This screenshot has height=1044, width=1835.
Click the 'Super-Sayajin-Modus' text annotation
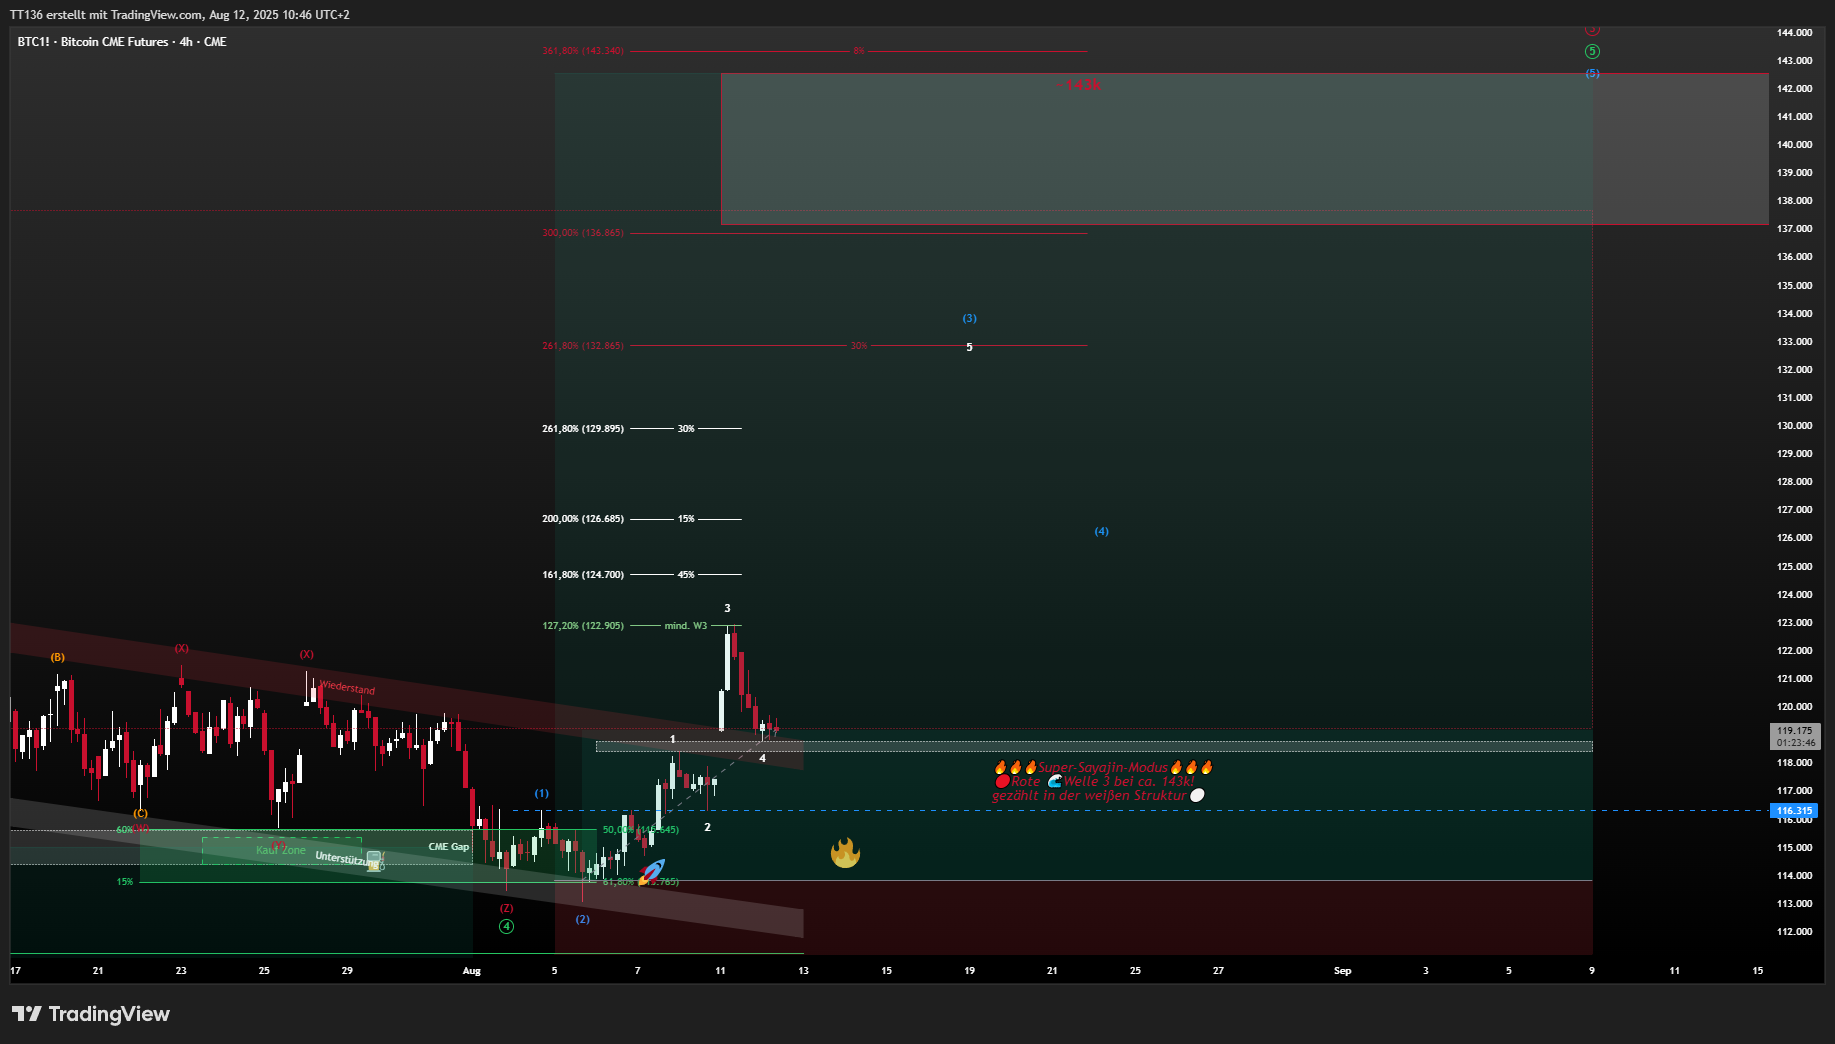coord(1103,767)
